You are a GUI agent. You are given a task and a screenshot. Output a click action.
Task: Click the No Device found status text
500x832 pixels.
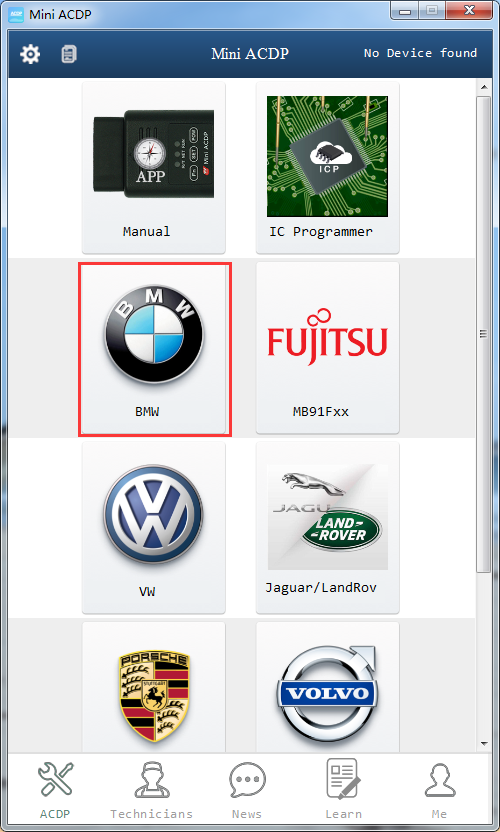pyautogui.click(x=420, y=53)
